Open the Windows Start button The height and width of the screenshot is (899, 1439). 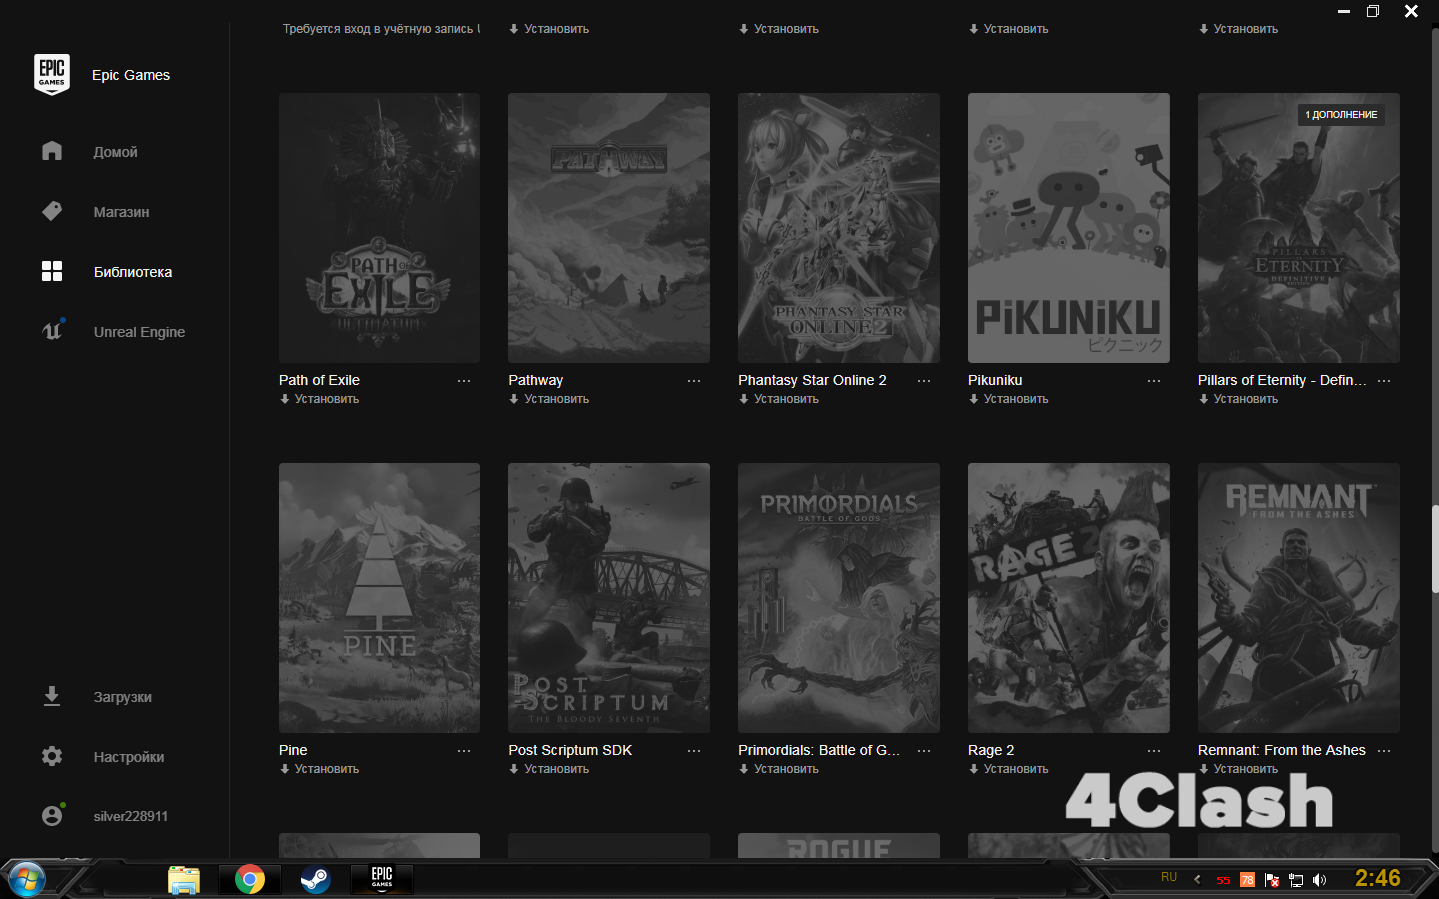point(26,880)
